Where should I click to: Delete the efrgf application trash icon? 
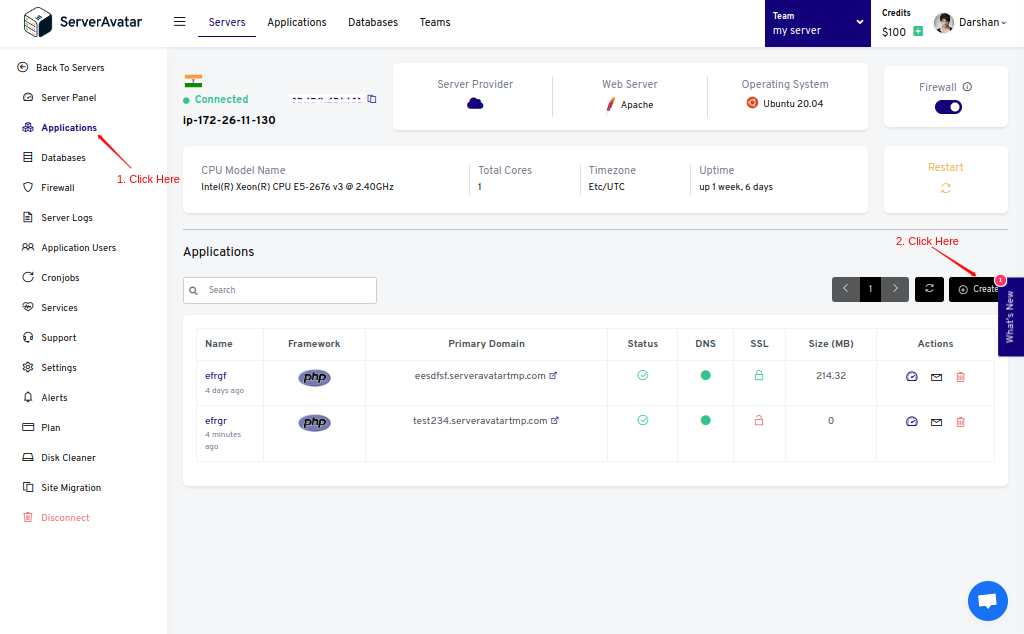[x=961, y=377]
